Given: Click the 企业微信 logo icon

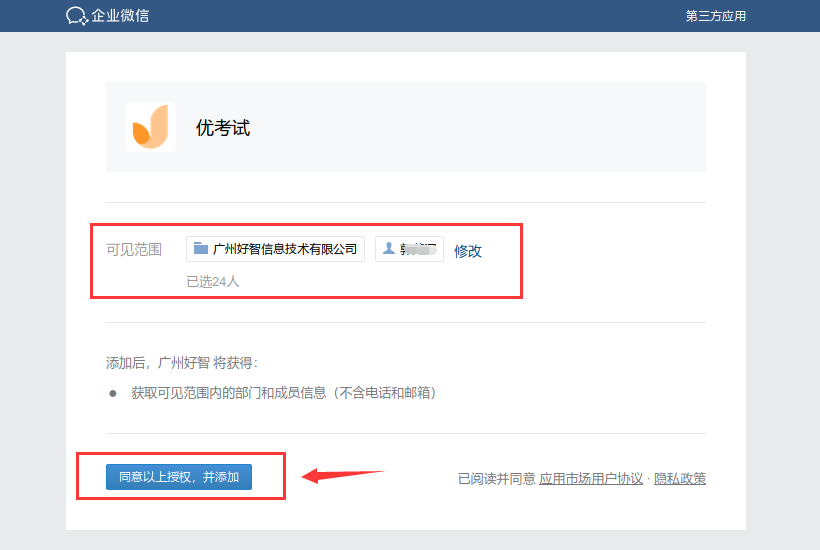Looking at the screenshot, I should click(76, 16).
